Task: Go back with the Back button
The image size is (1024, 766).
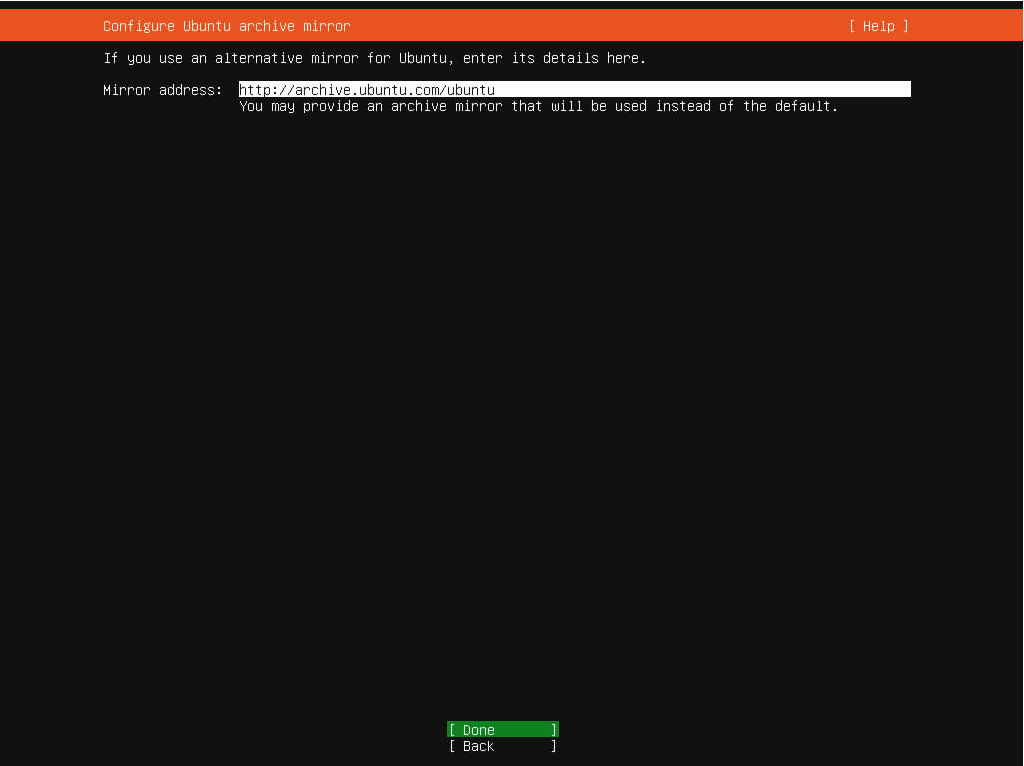Action: pyautogui.click(x=502, y=746)
